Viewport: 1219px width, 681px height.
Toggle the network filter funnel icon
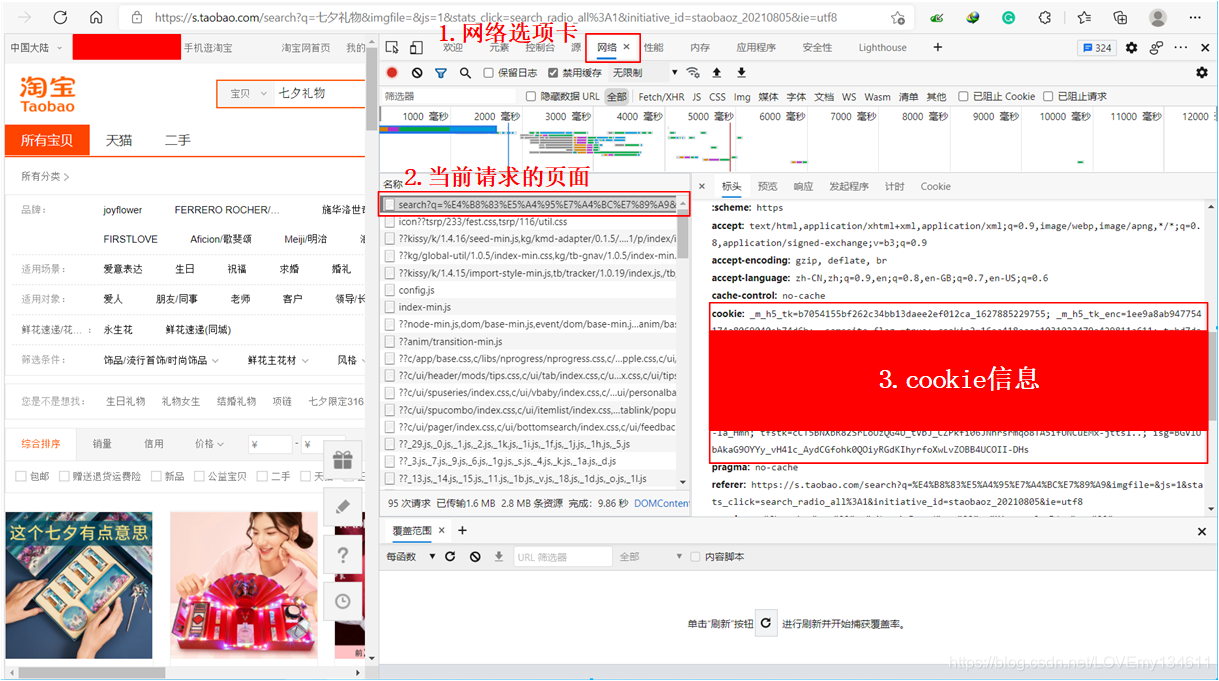[x=441, y=73]
